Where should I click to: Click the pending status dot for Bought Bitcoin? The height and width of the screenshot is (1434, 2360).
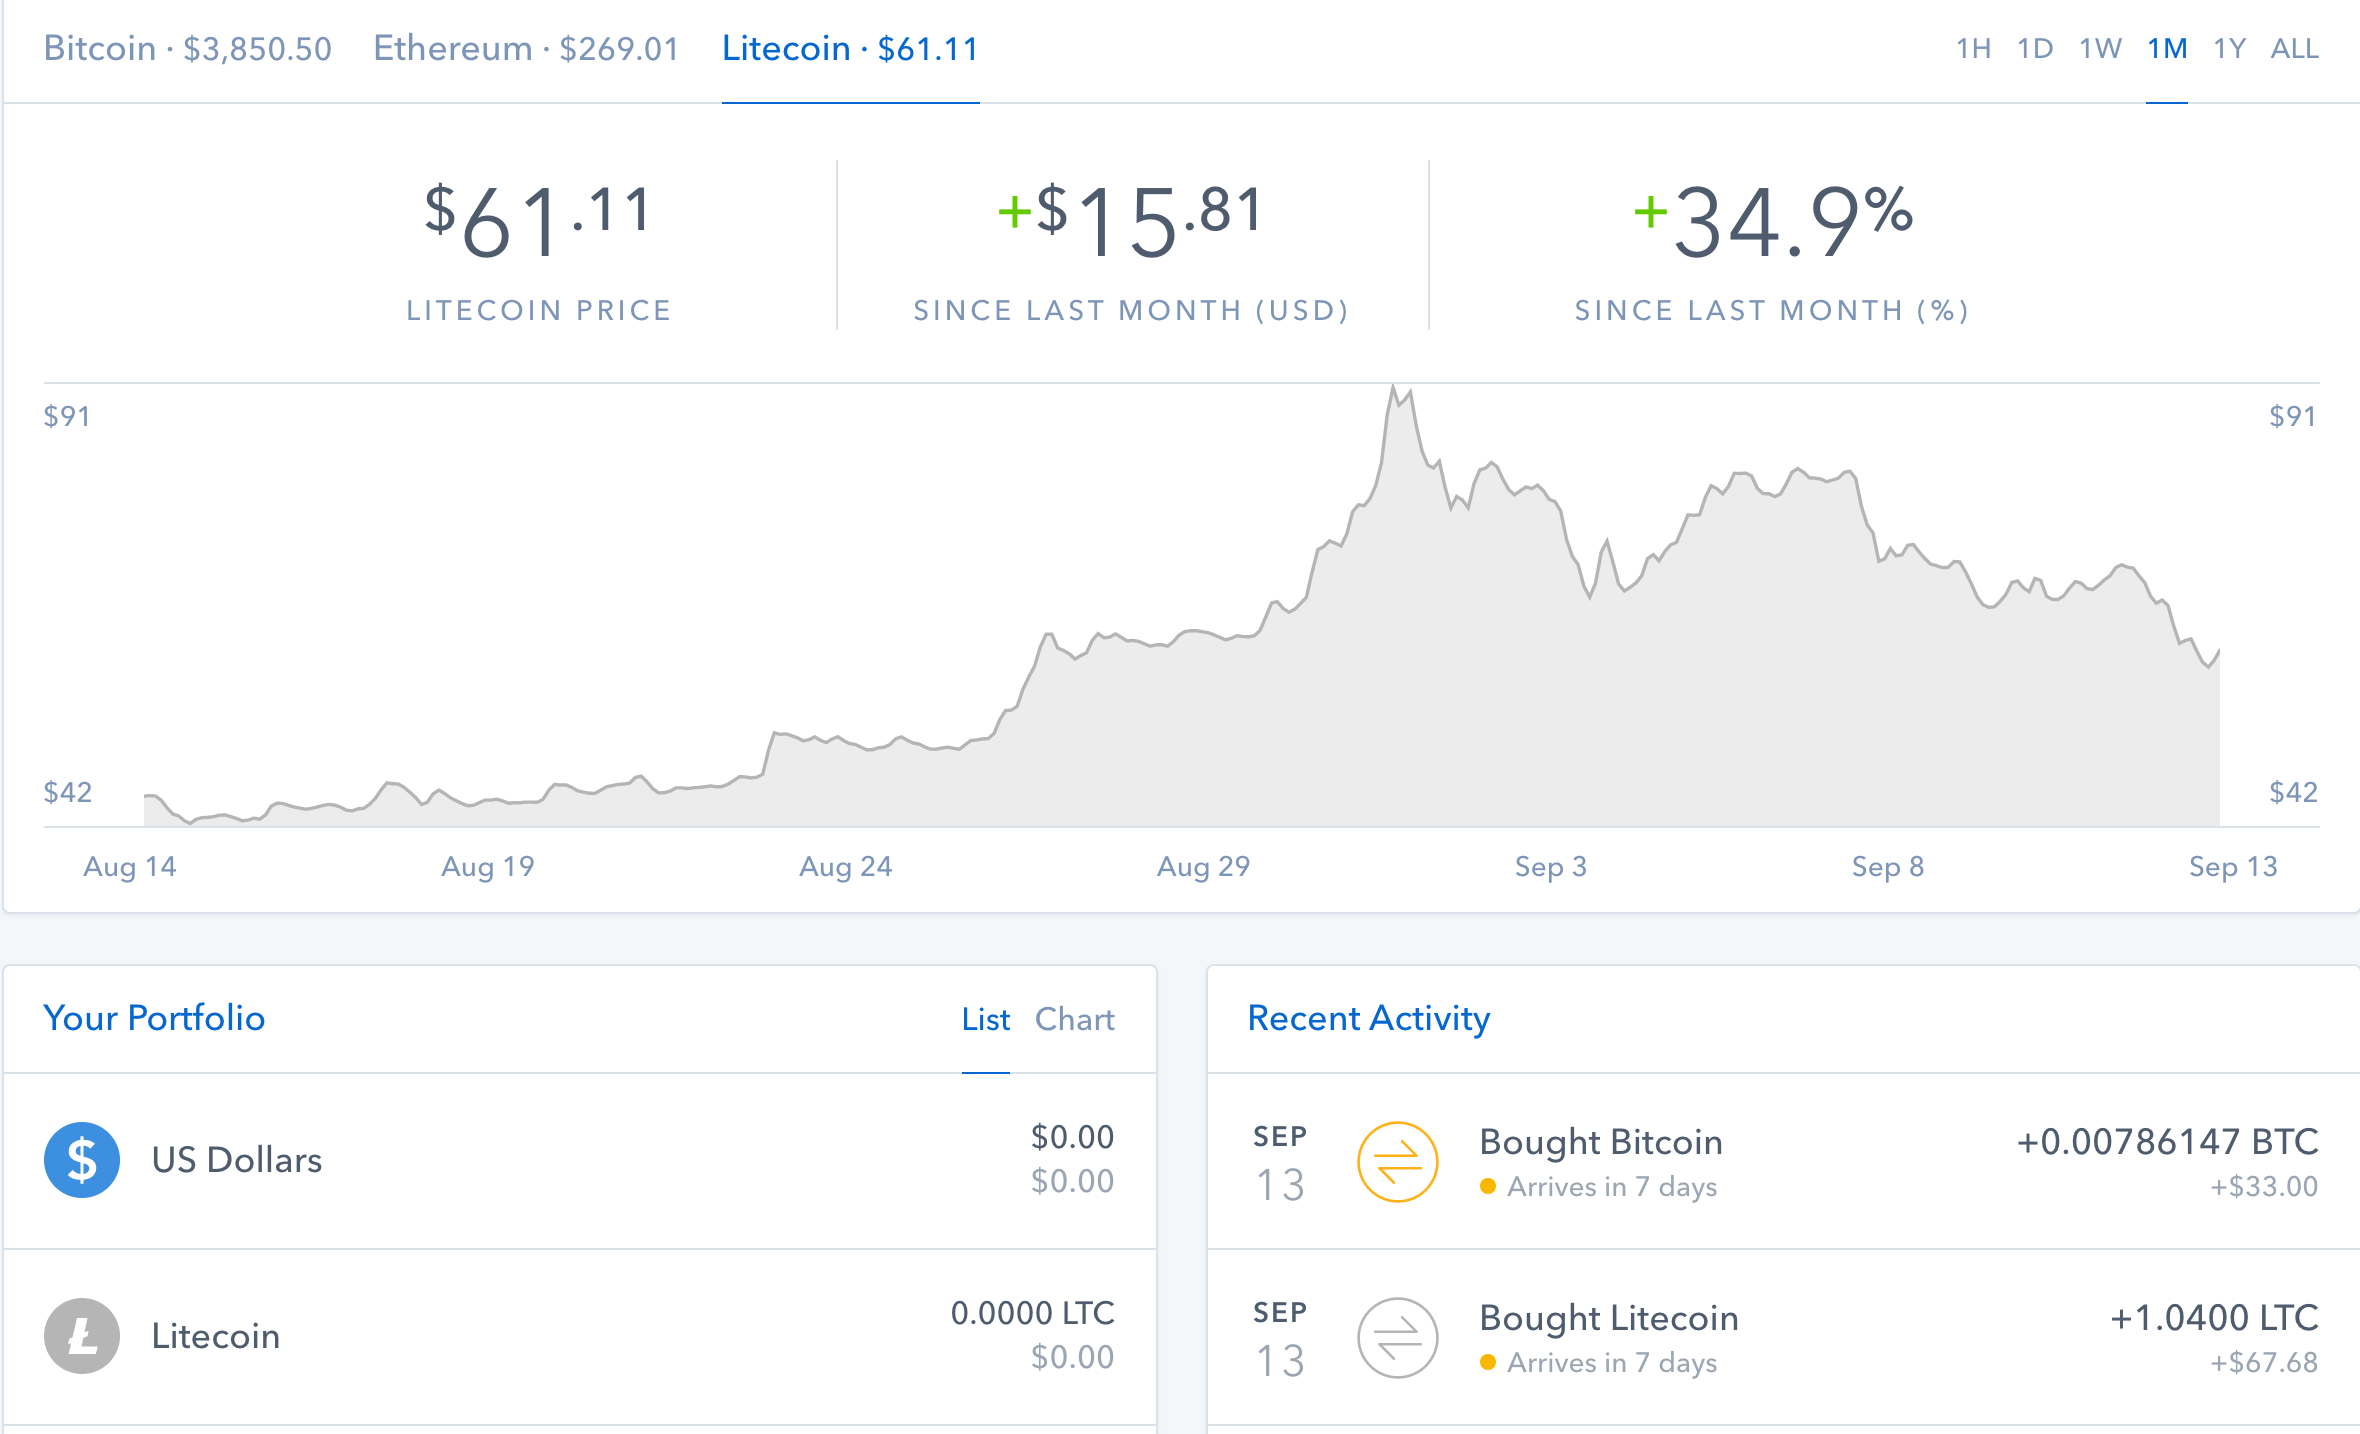click(1488, 1187)
